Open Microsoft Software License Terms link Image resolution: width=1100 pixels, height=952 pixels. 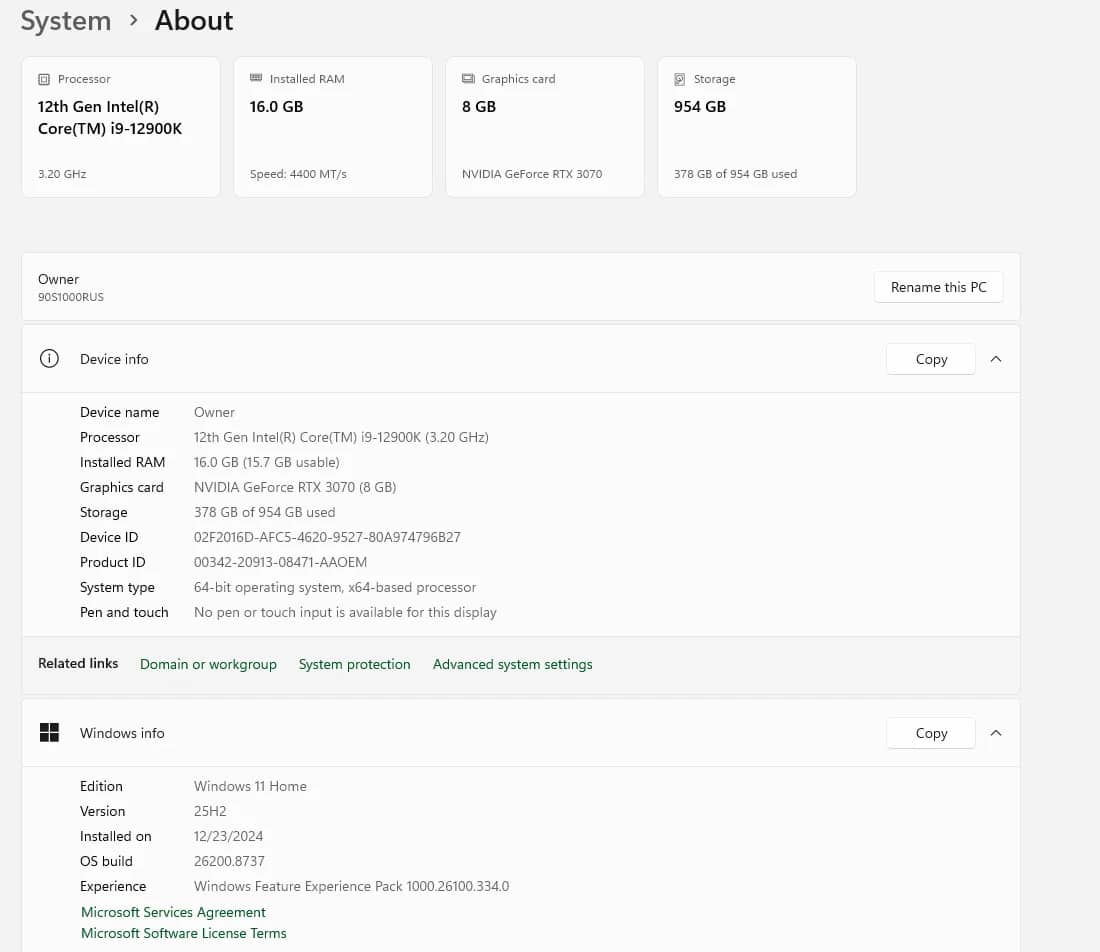tap(184, 933)
